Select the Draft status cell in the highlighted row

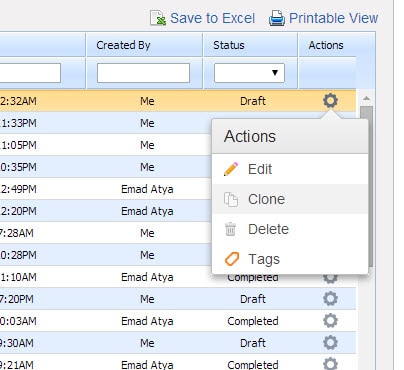[253, 101]
